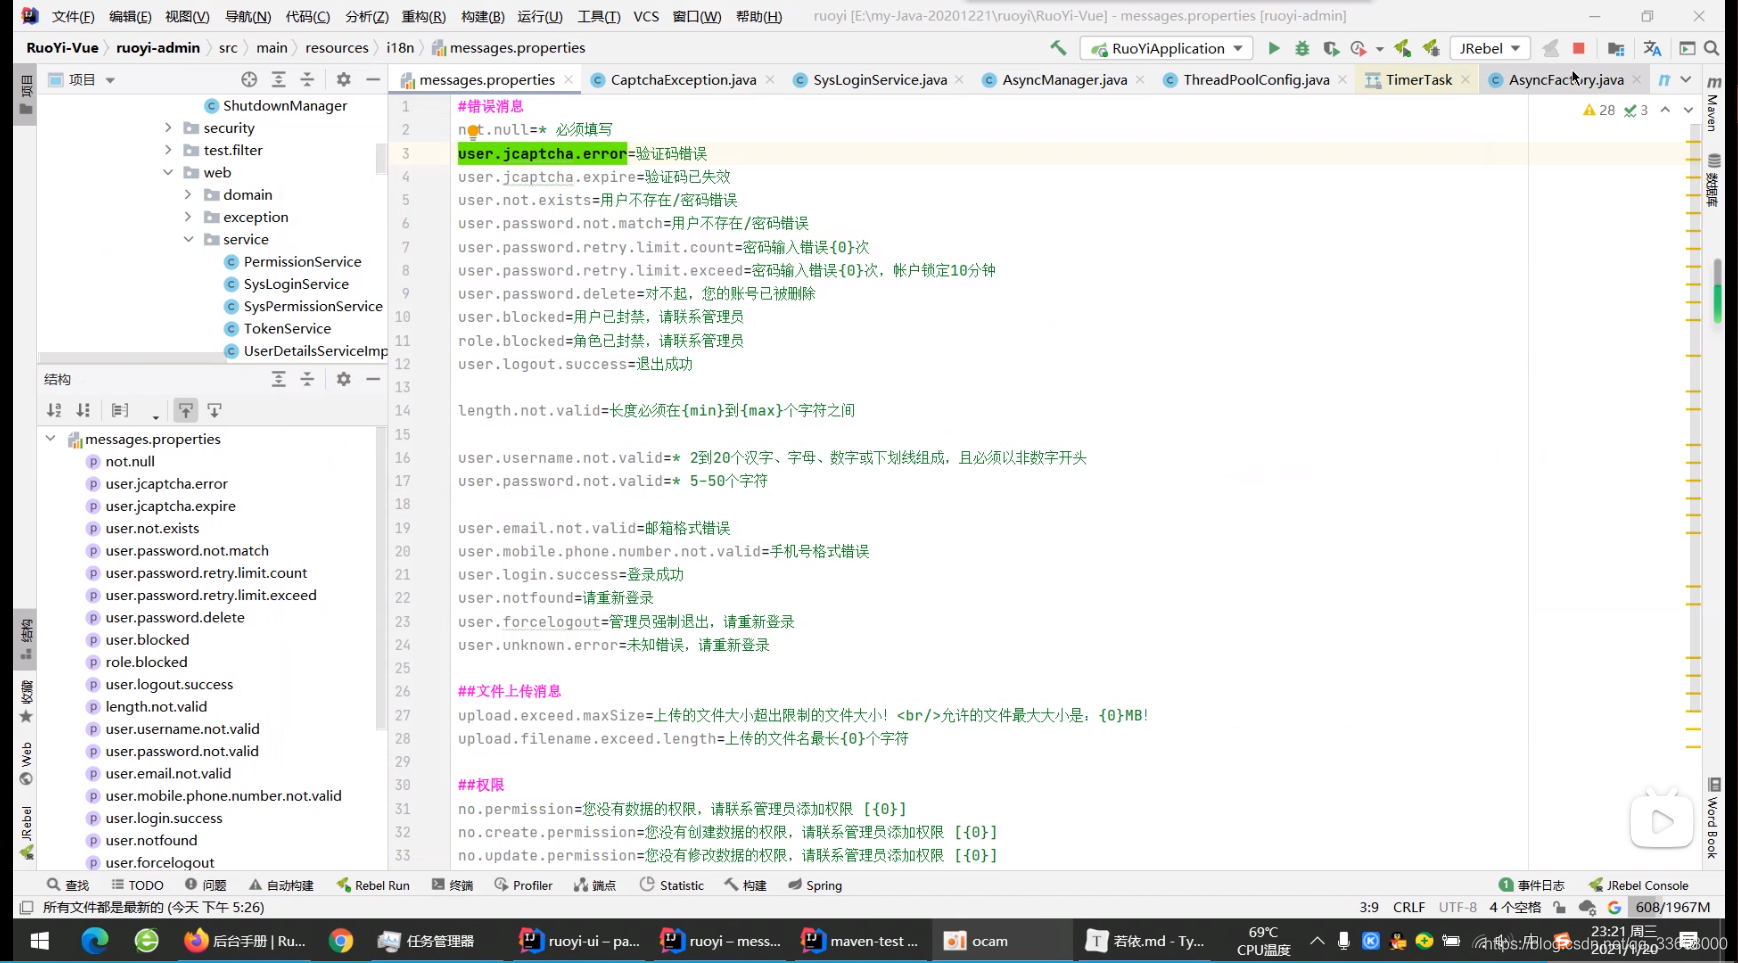The height and width of the screenshot is (963, 1738).
Task: Collapse all in project panel toolbar
Action: tap(307, 79)
